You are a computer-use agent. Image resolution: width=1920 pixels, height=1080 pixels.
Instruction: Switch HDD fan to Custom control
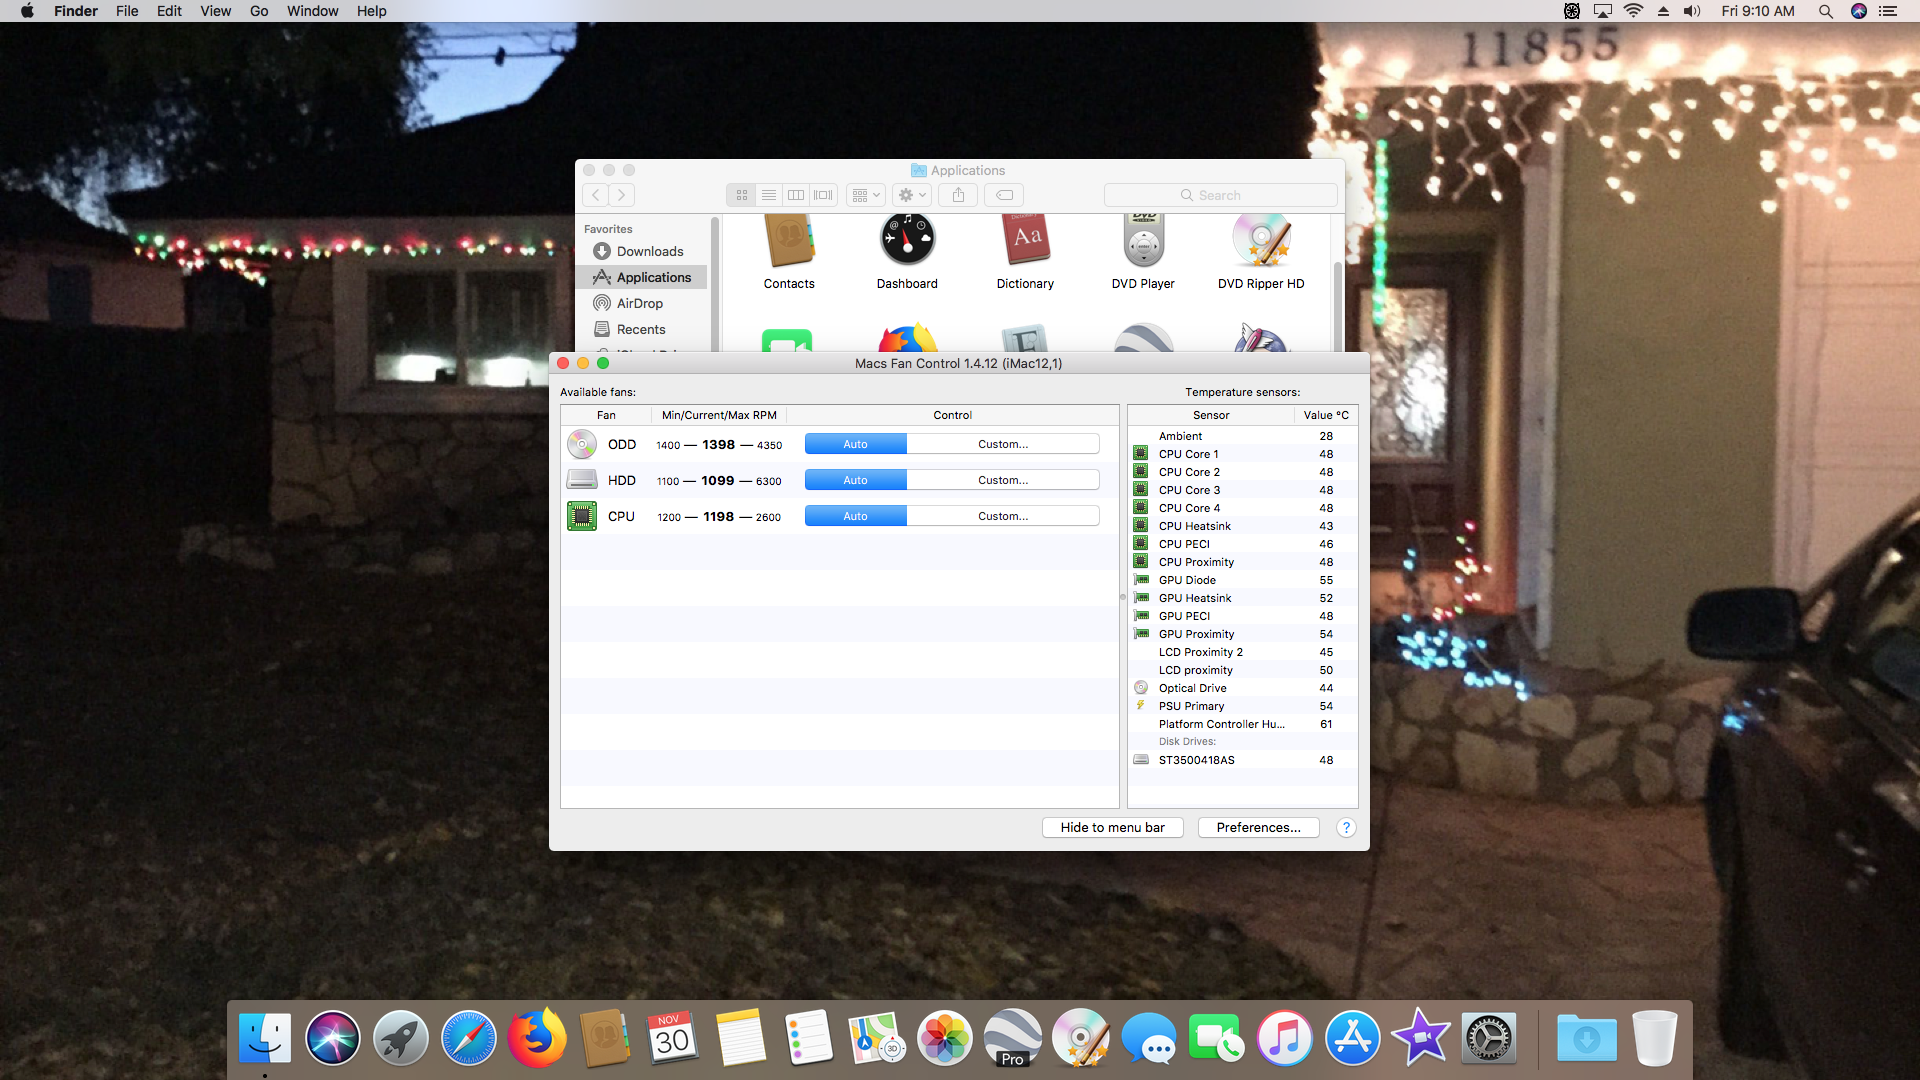[x=1002, y=480]
